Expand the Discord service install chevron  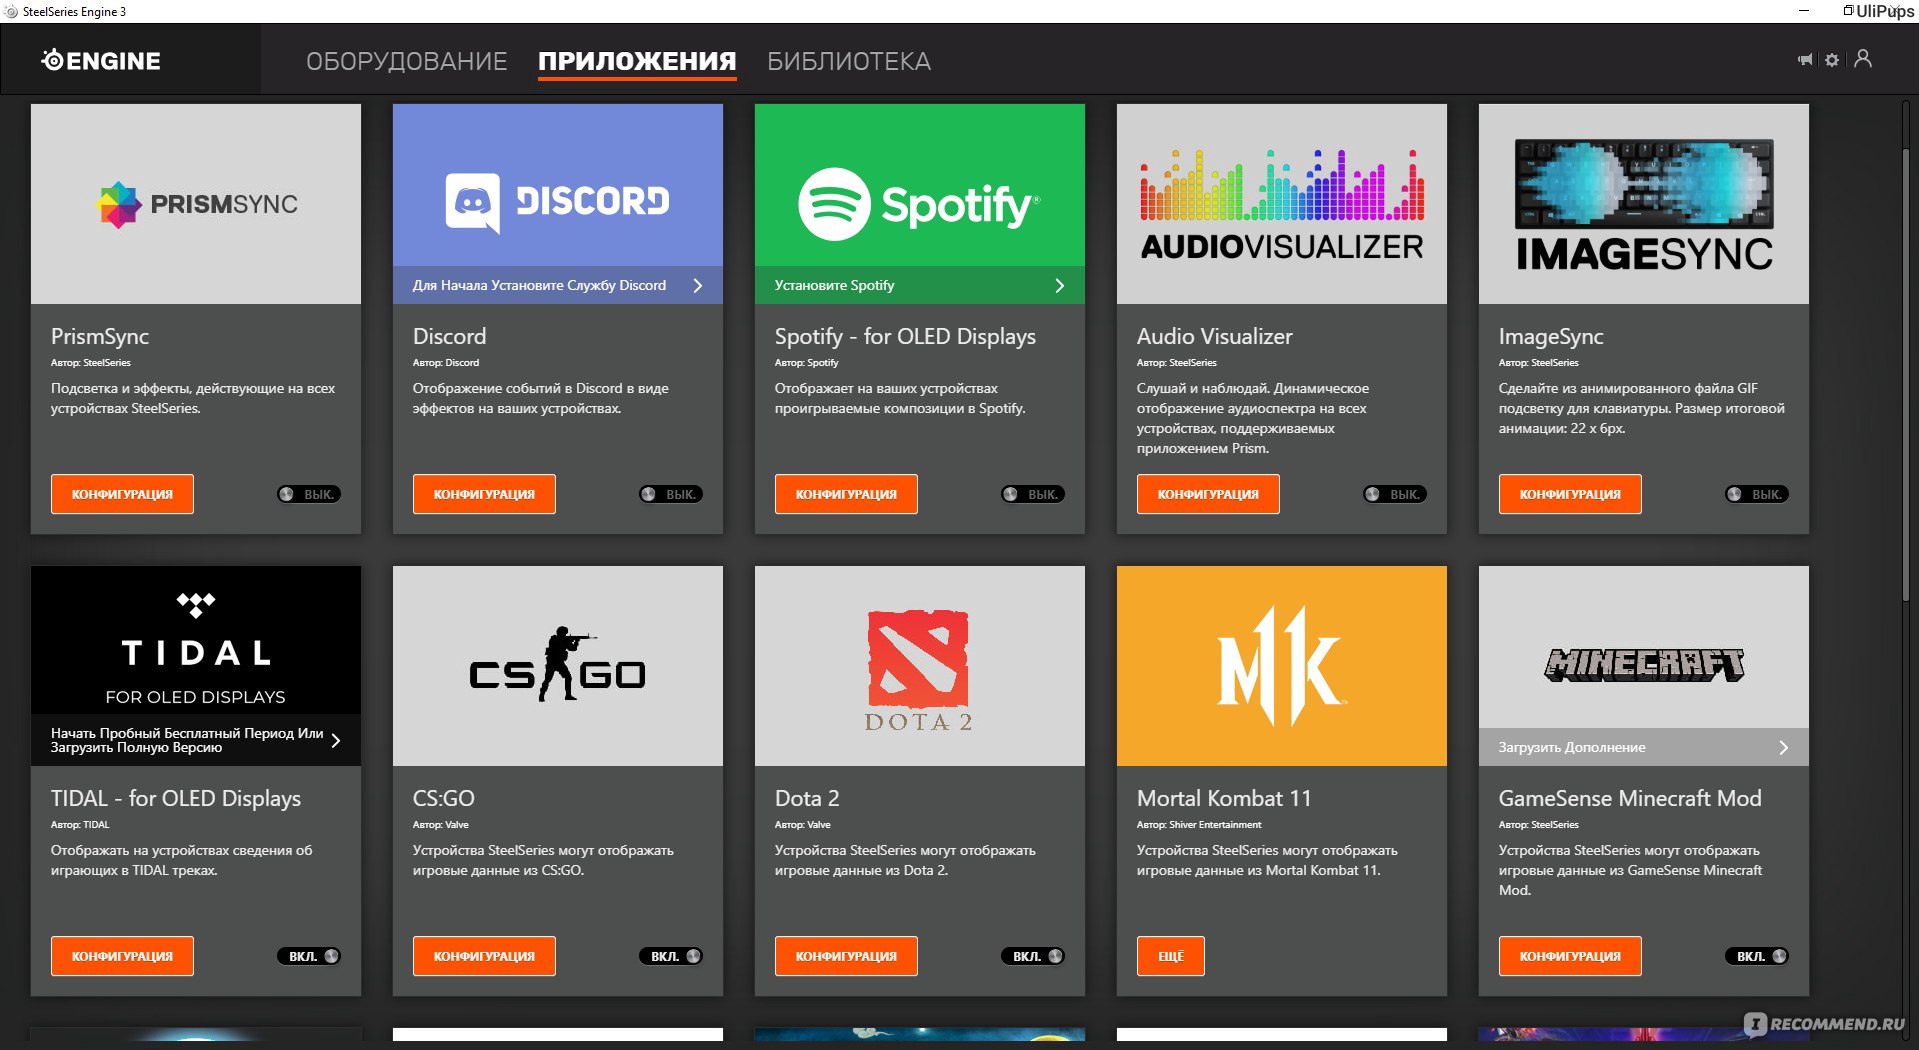point(698,285)
